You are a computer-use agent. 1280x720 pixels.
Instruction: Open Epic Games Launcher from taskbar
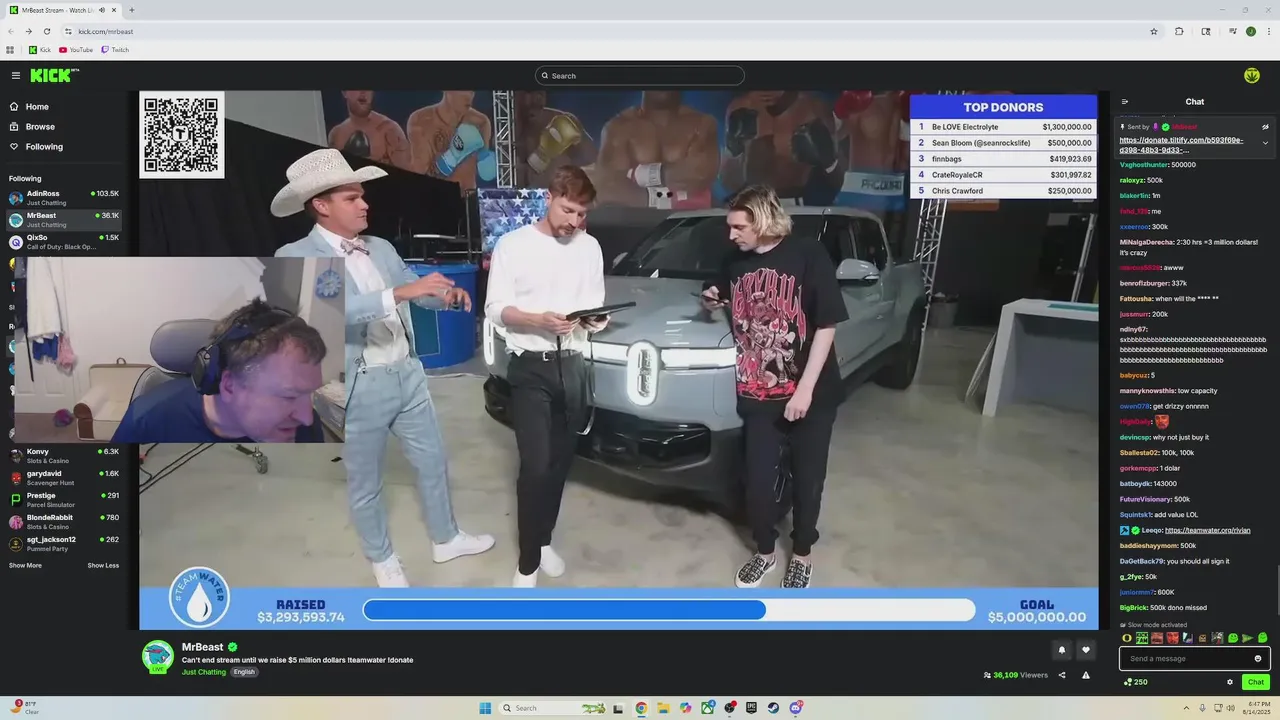(751, 708)
